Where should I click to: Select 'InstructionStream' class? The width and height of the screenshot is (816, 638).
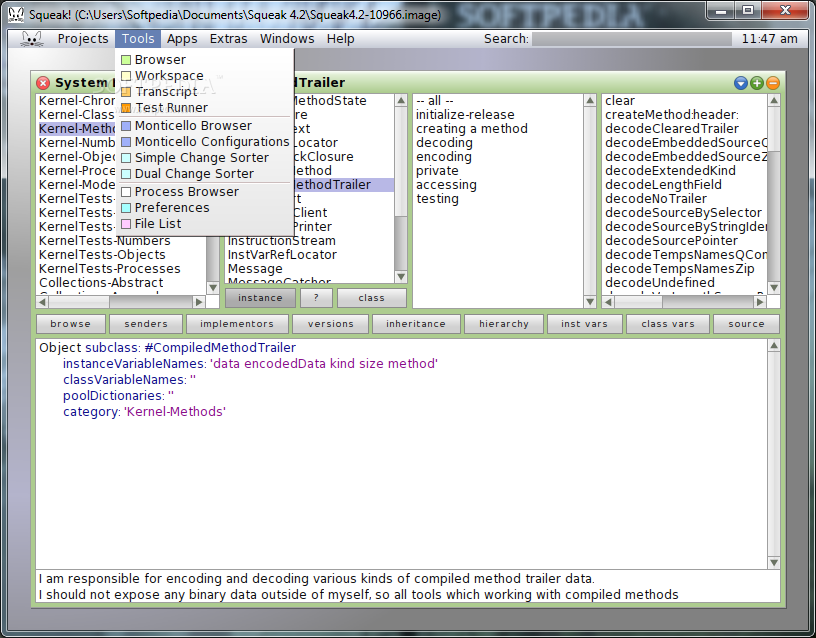[x=282, y=241]
